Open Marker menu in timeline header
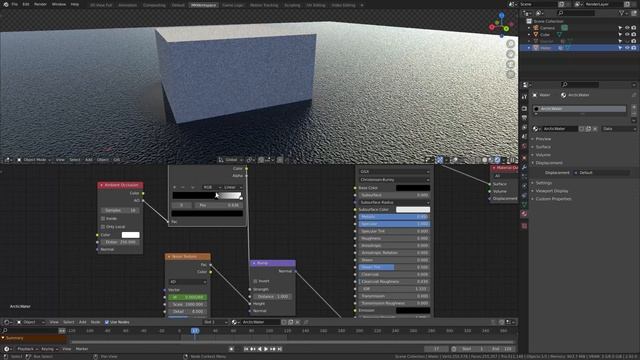Screen dimensions: 640x360 coord(82,349)
